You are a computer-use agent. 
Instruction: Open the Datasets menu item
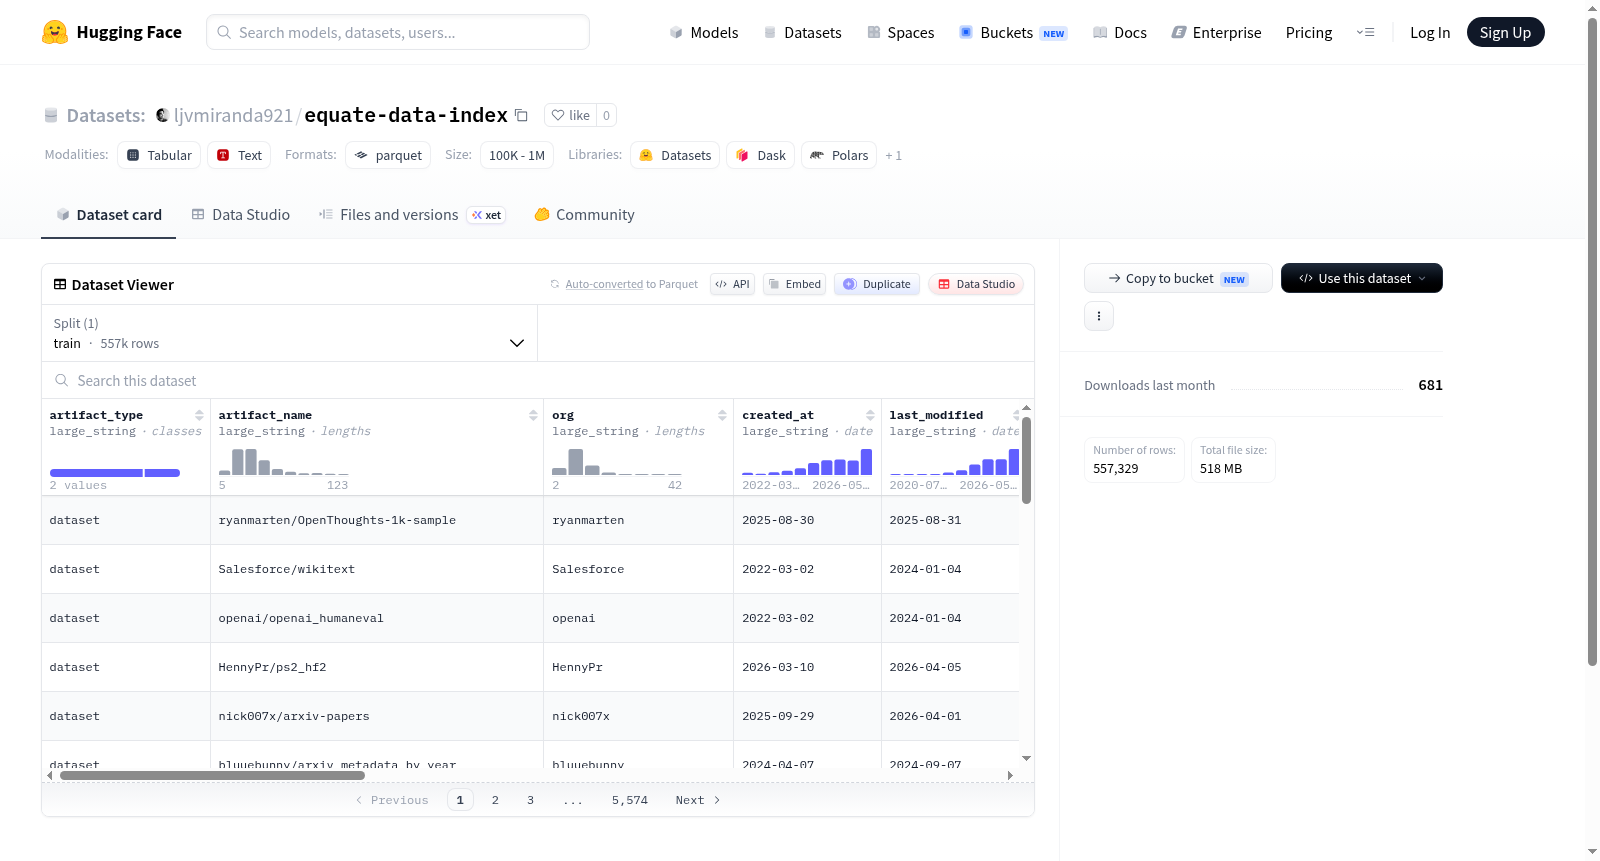point(802,32)
